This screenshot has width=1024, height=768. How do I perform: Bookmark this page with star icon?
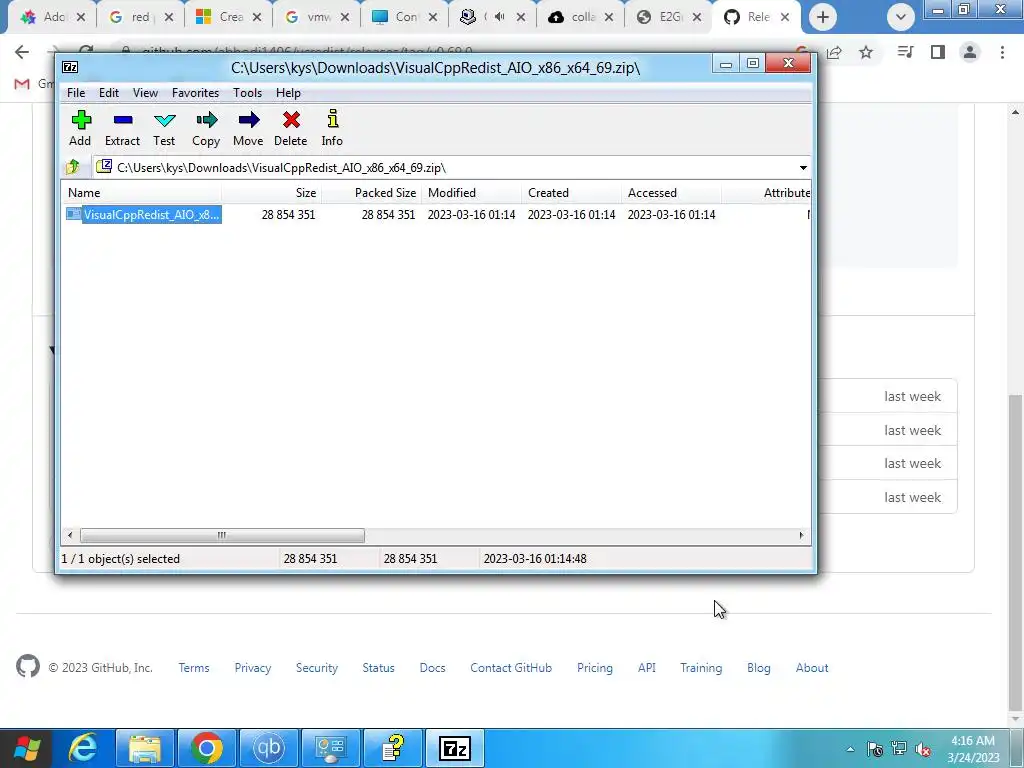[866, 52]
